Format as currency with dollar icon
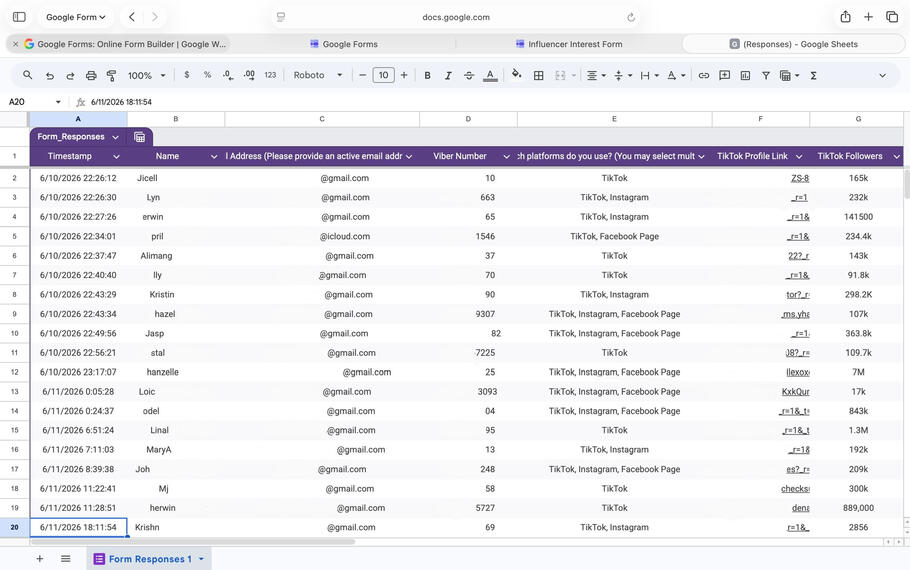Image resolution: width=910 pixels, height=570 pixels. point(186,75)
